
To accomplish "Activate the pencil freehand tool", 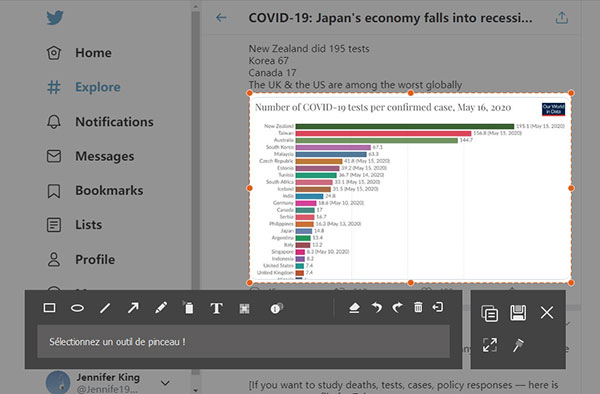I will click(x=161, y=308).
